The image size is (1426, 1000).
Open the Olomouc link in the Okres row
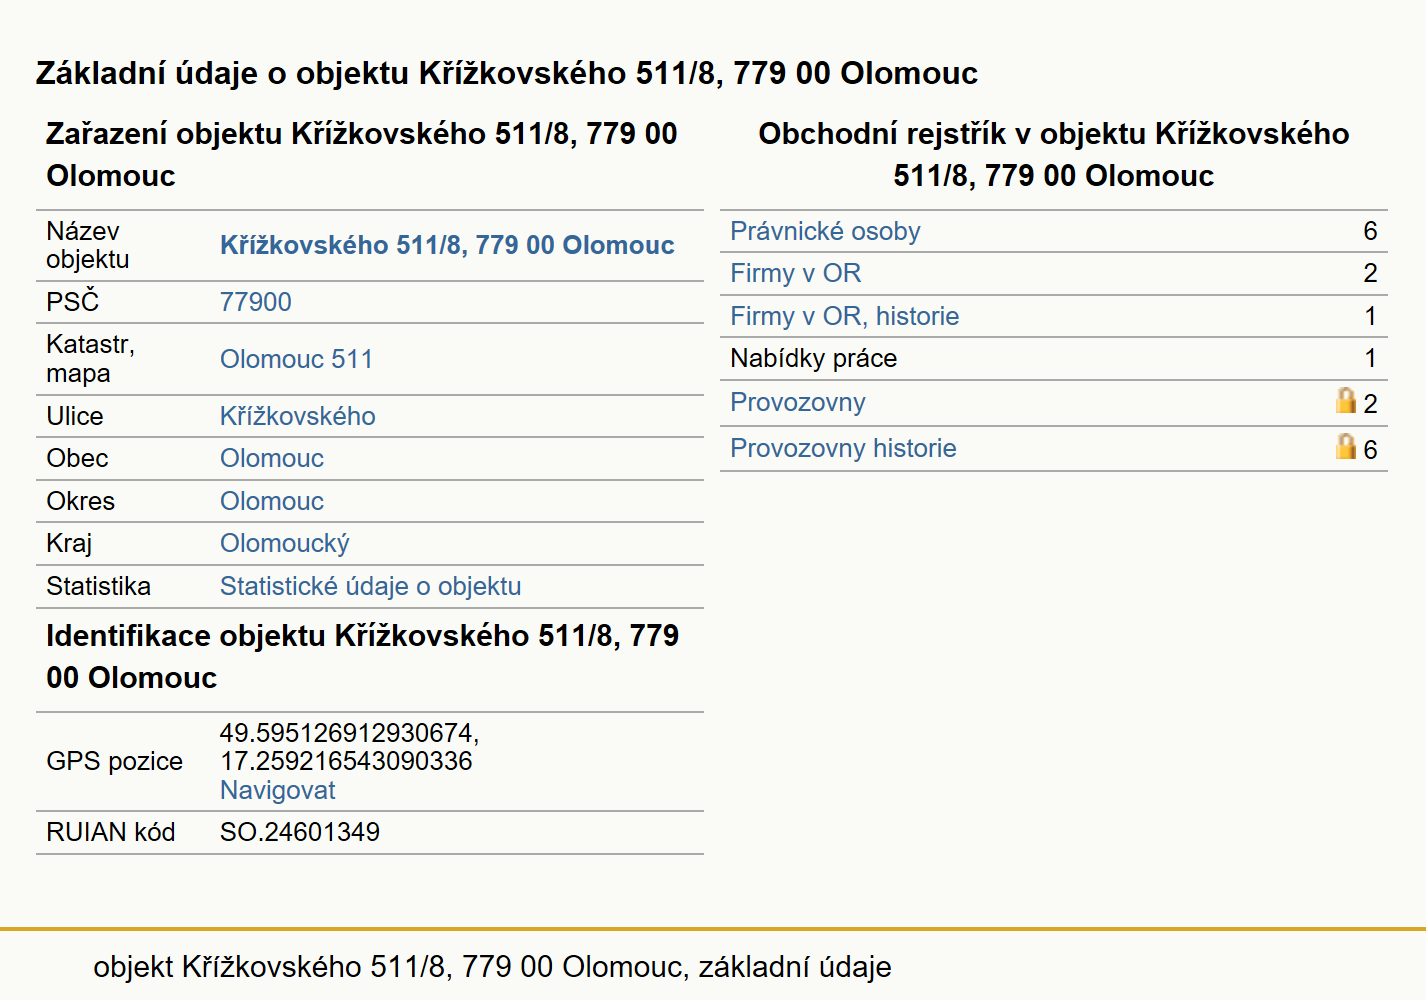[272, 501]
